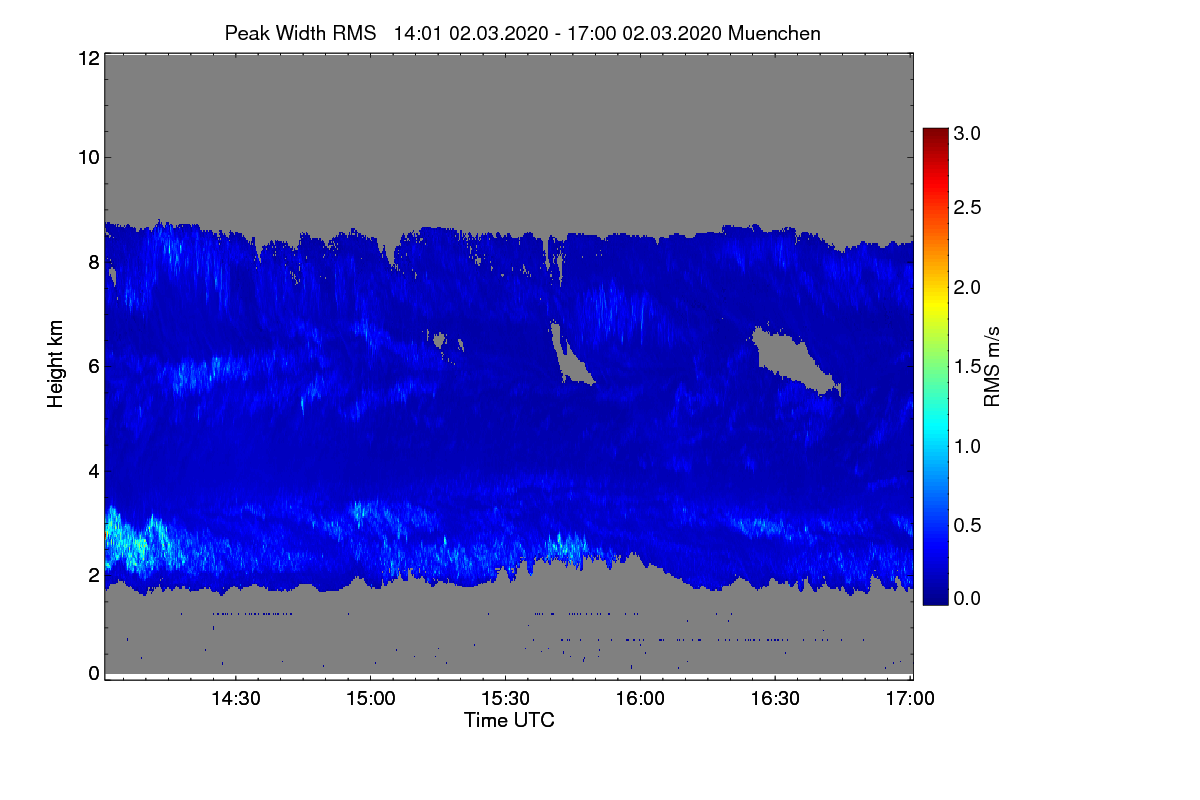Click the 'Height km' y-axis label

56,363
